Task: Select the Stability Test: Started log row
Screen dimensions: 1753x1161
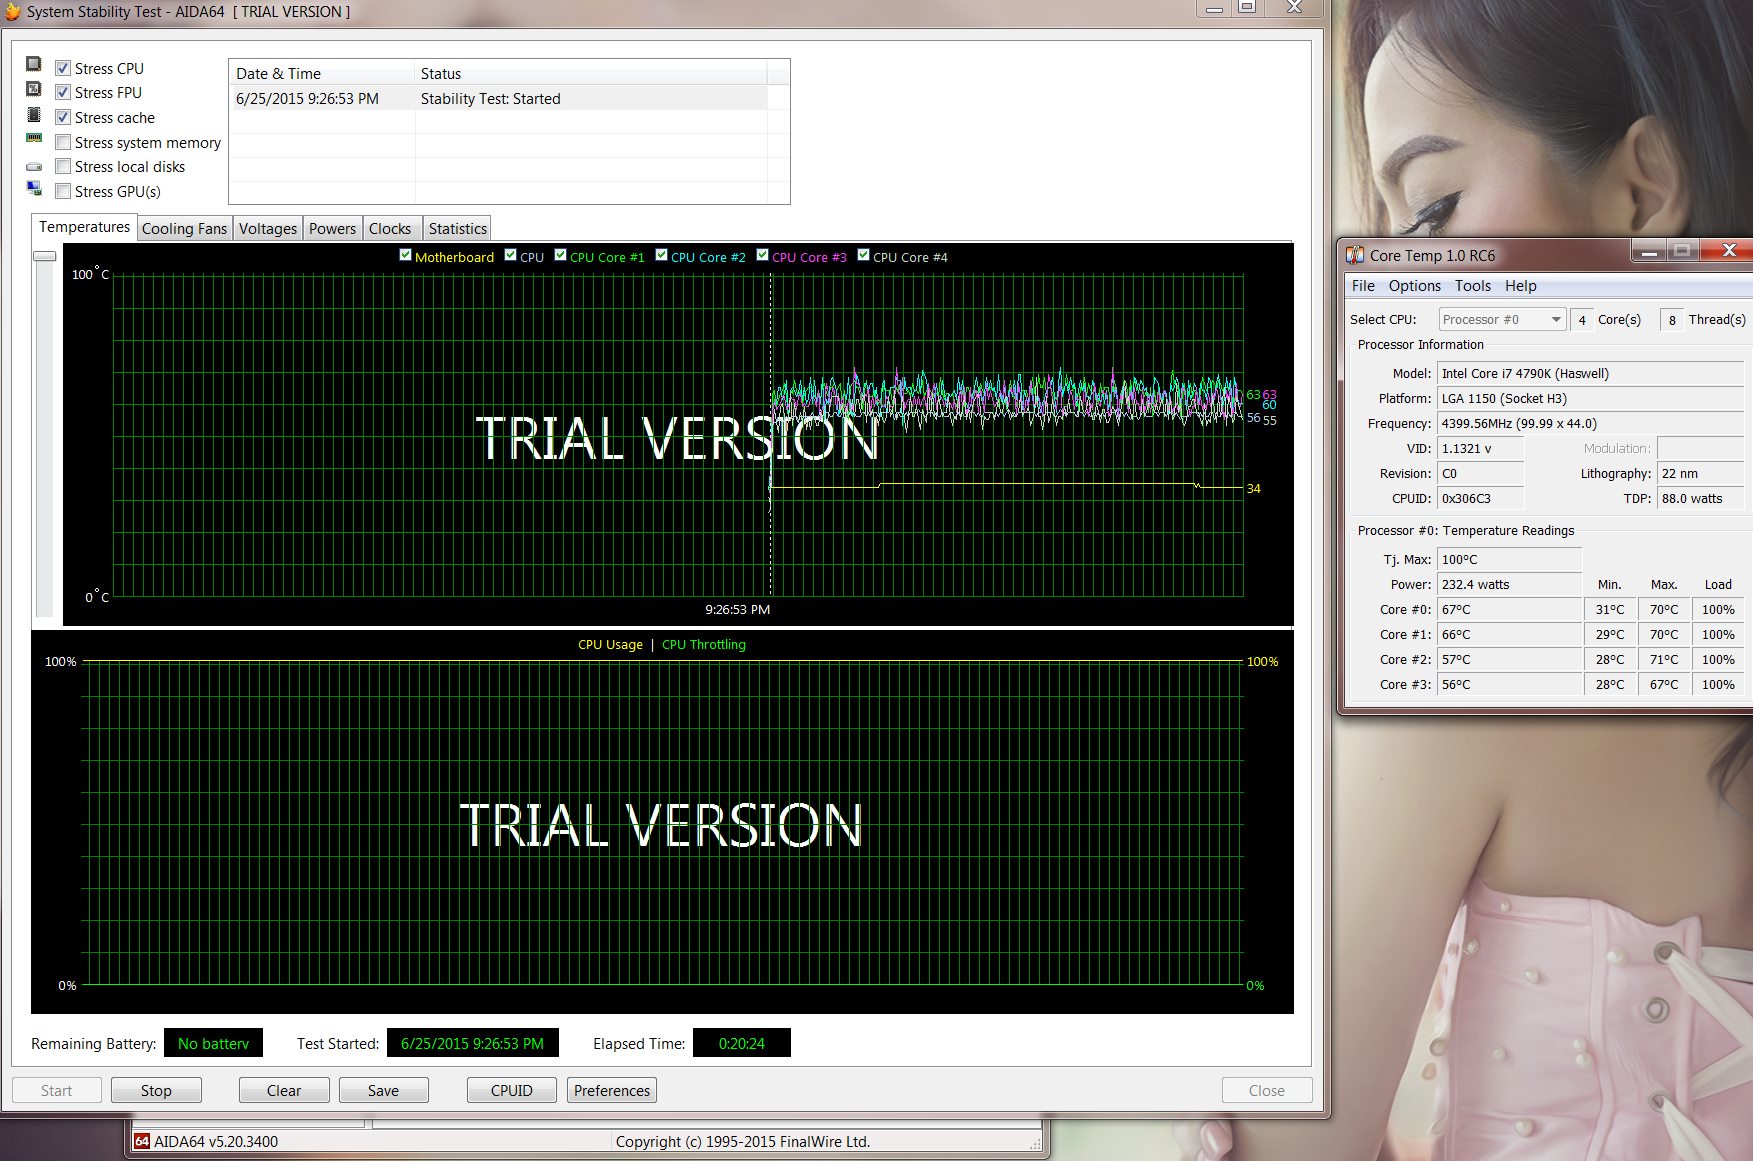Action: [498, 98]
